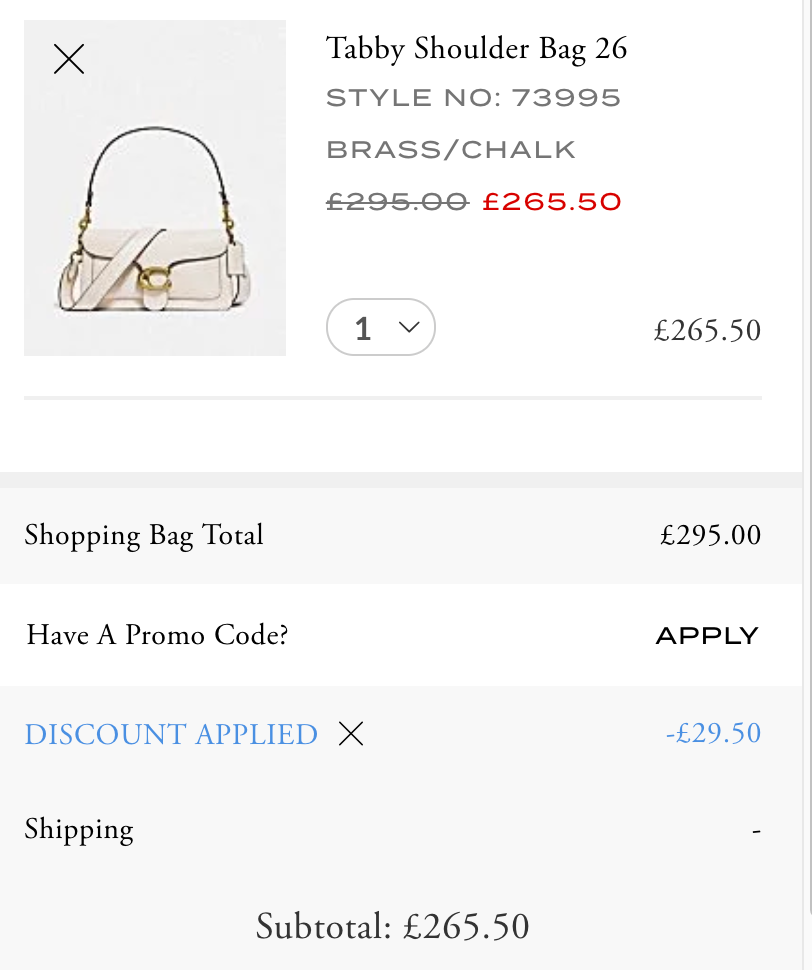Click the item line total £265.50
812x970 pixels.
click(x=707, y=330)
